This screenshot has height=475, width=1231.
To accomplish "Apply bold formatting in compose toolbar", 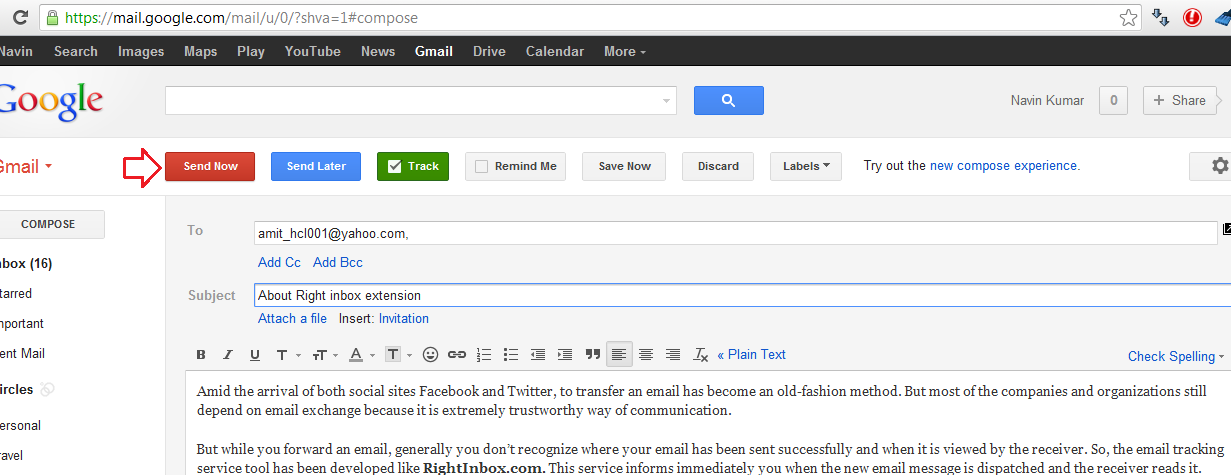I will [201, 355].
